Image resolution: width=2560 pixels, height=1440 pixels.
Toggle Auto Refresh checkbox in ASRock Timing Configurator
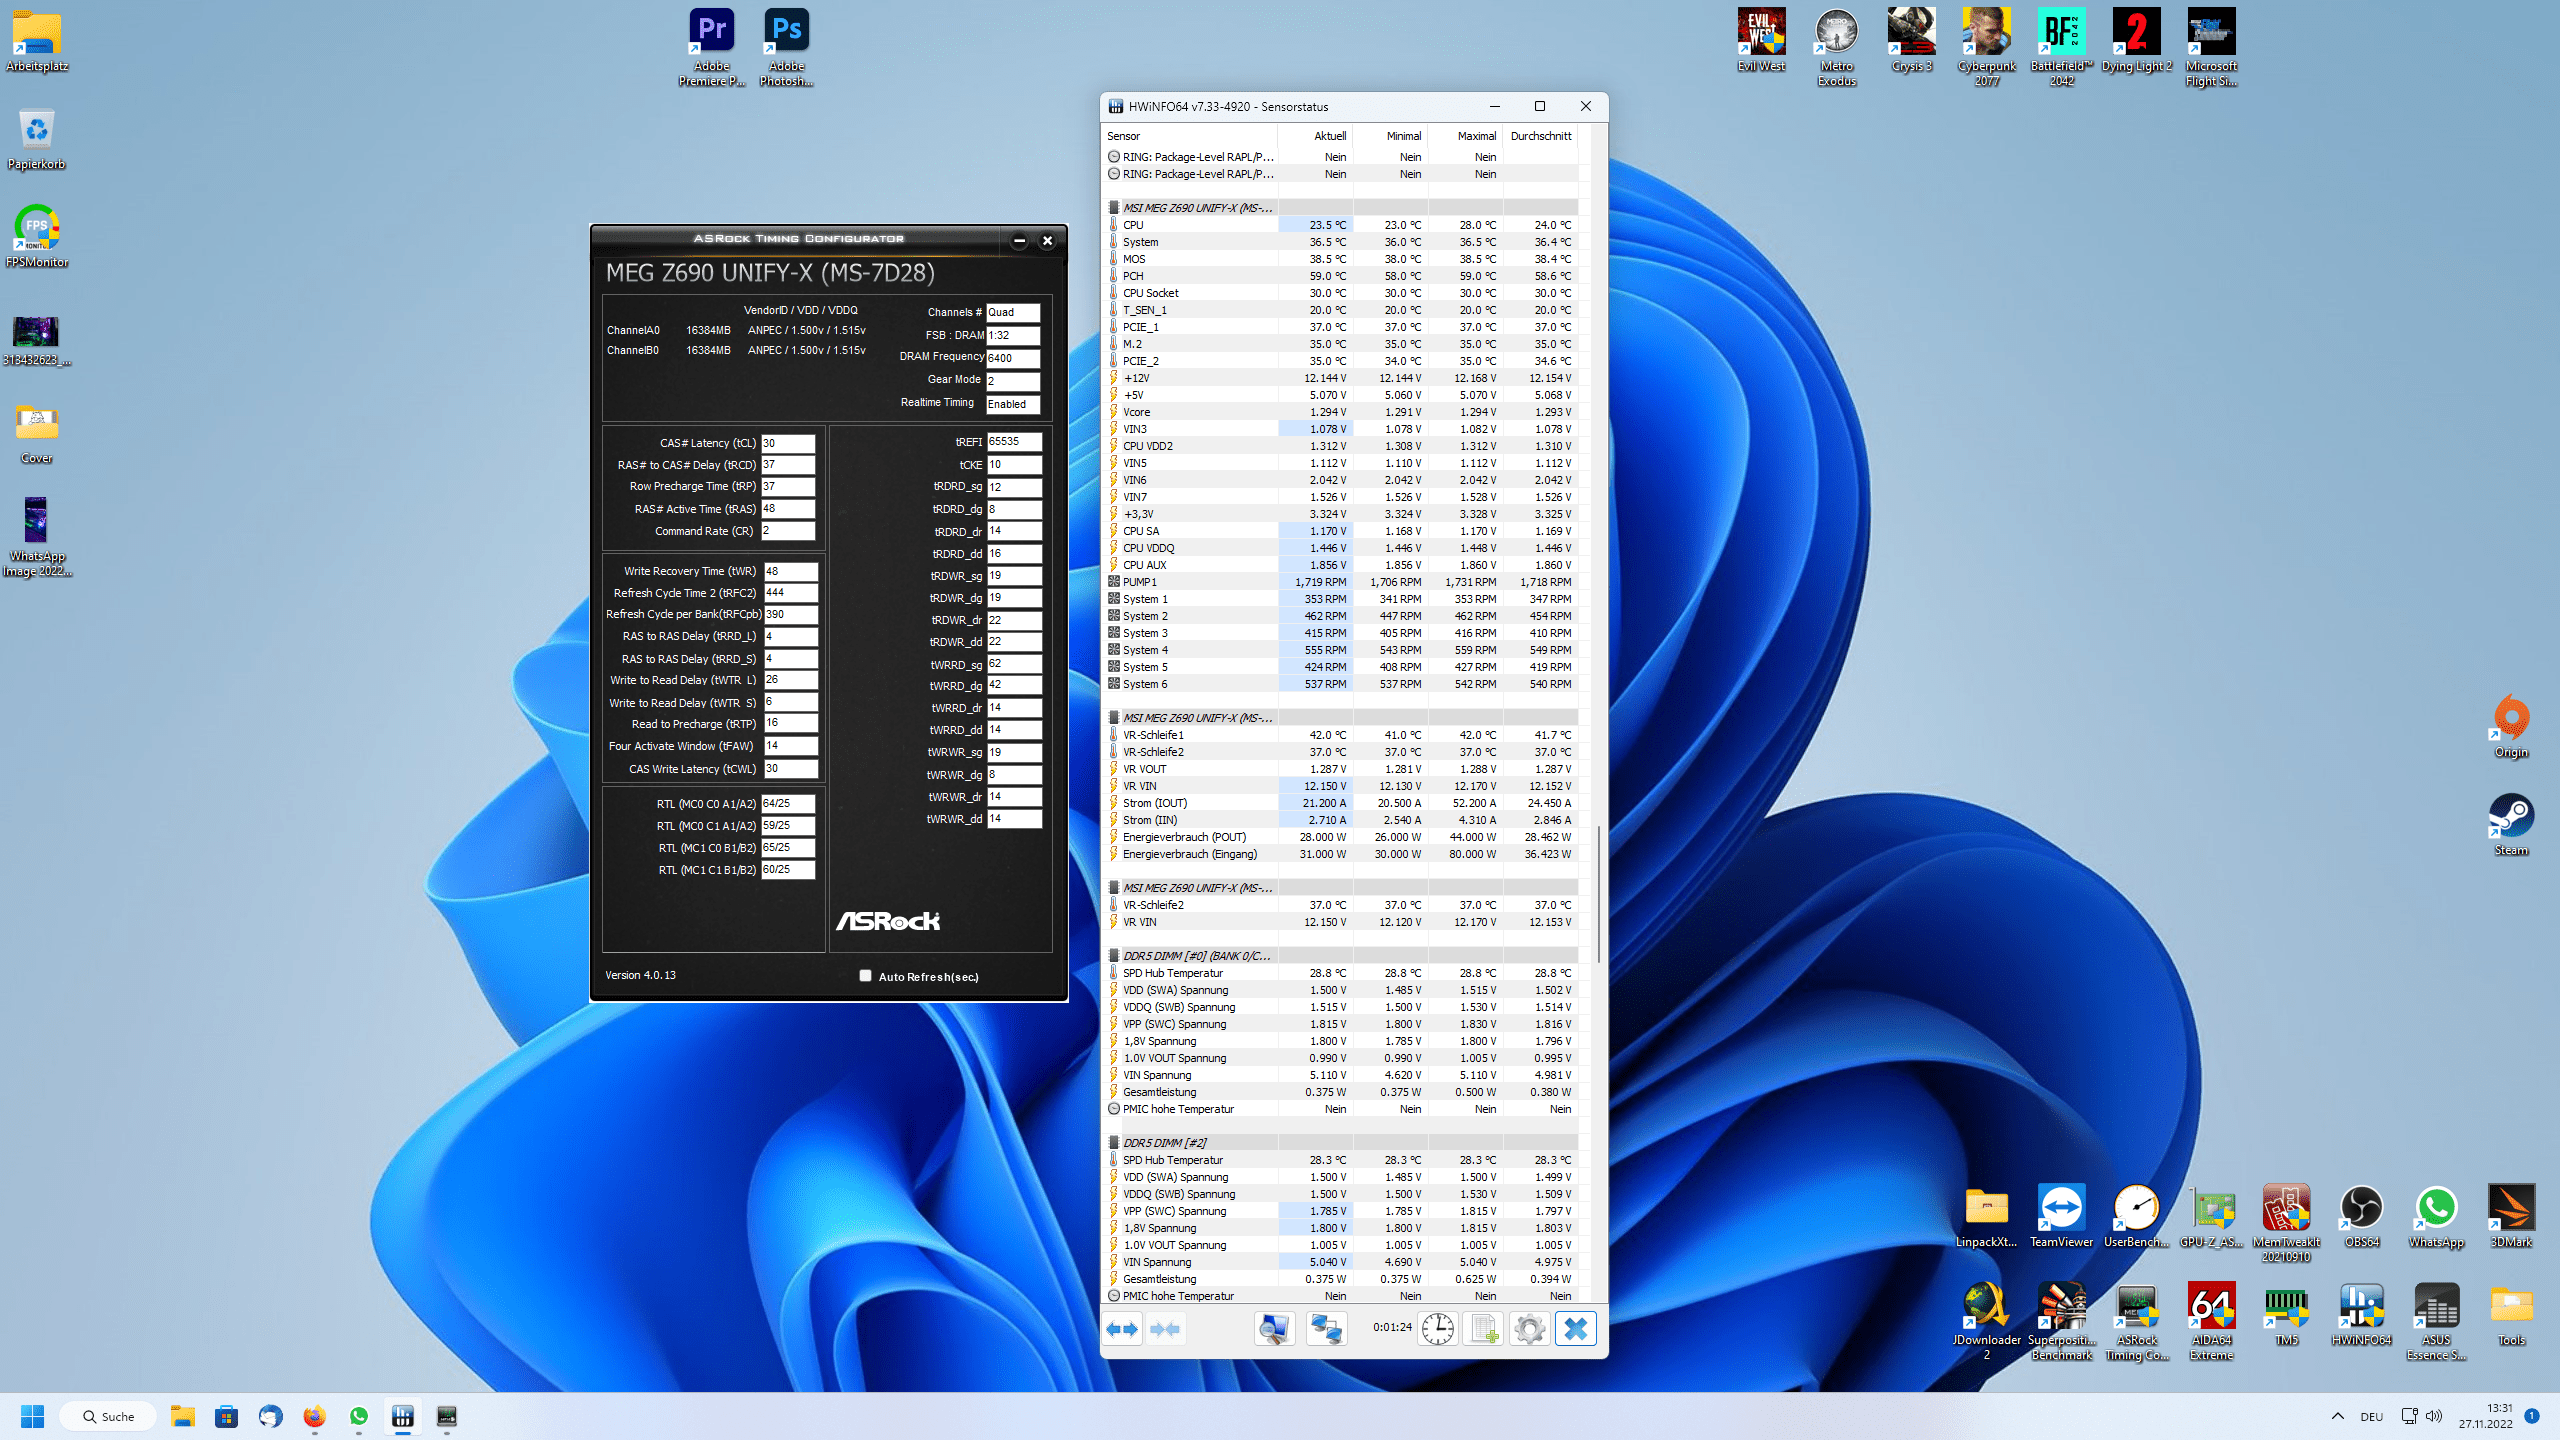[x=866, y=976]
